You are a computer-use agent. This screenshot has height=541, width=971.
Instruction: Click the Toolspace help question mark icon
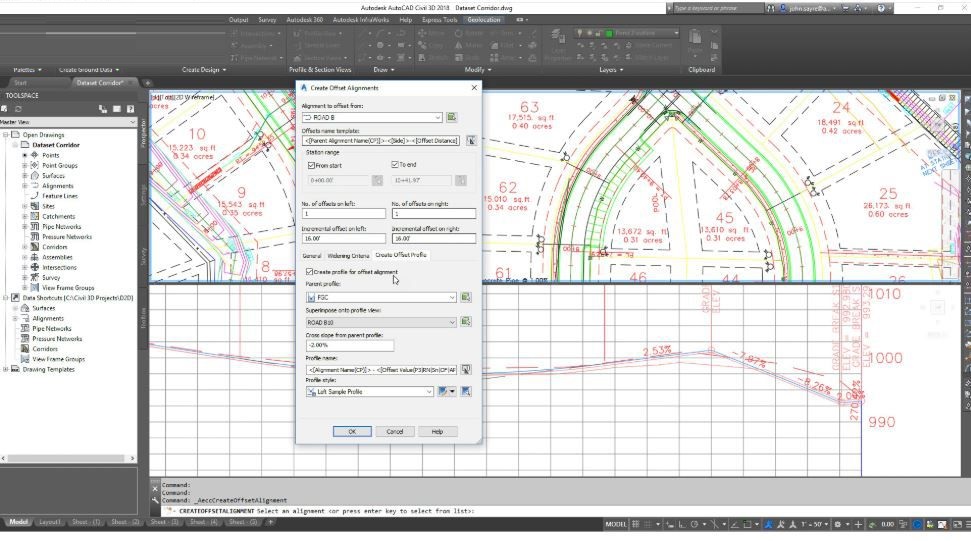click(131, 109)
